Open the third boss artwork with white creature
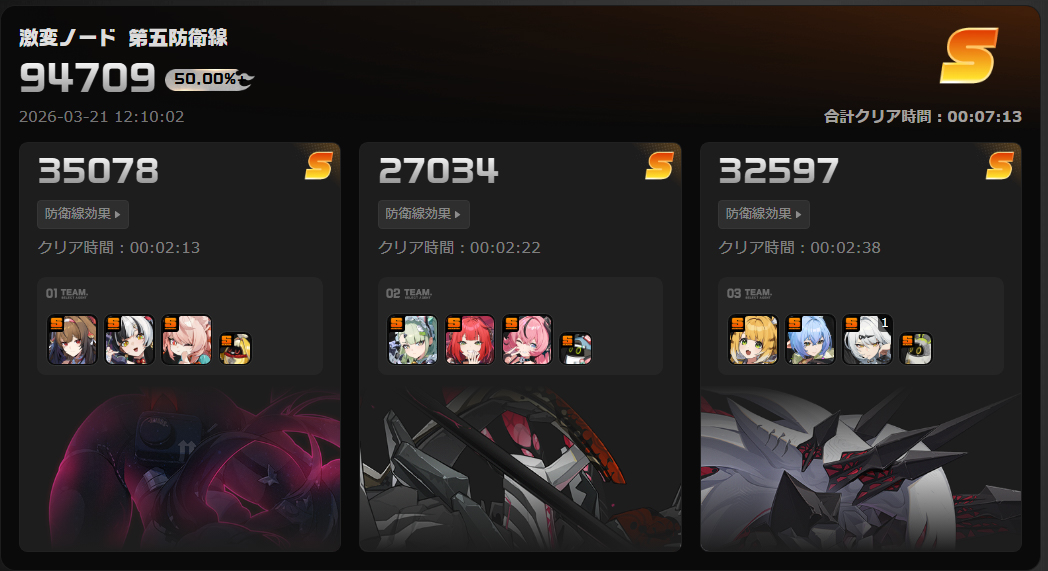Viewport: 1048px width, 571px height. (861, 468)
